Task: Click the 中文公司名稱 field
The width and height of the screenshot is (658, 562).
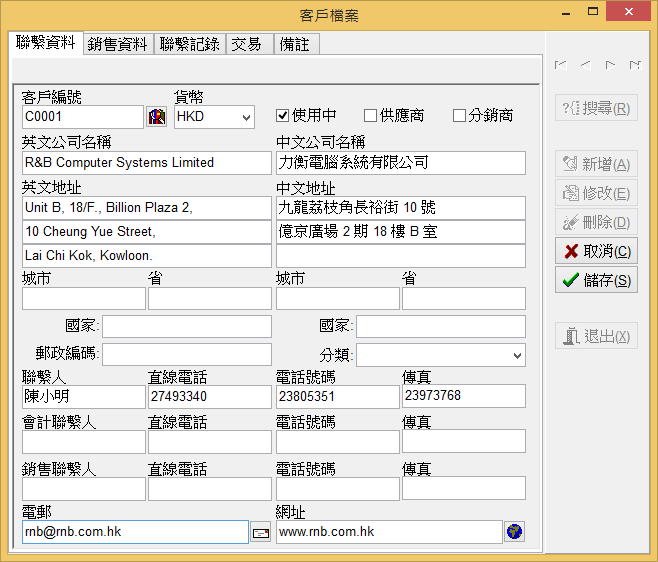Action: tap(401, 163)
